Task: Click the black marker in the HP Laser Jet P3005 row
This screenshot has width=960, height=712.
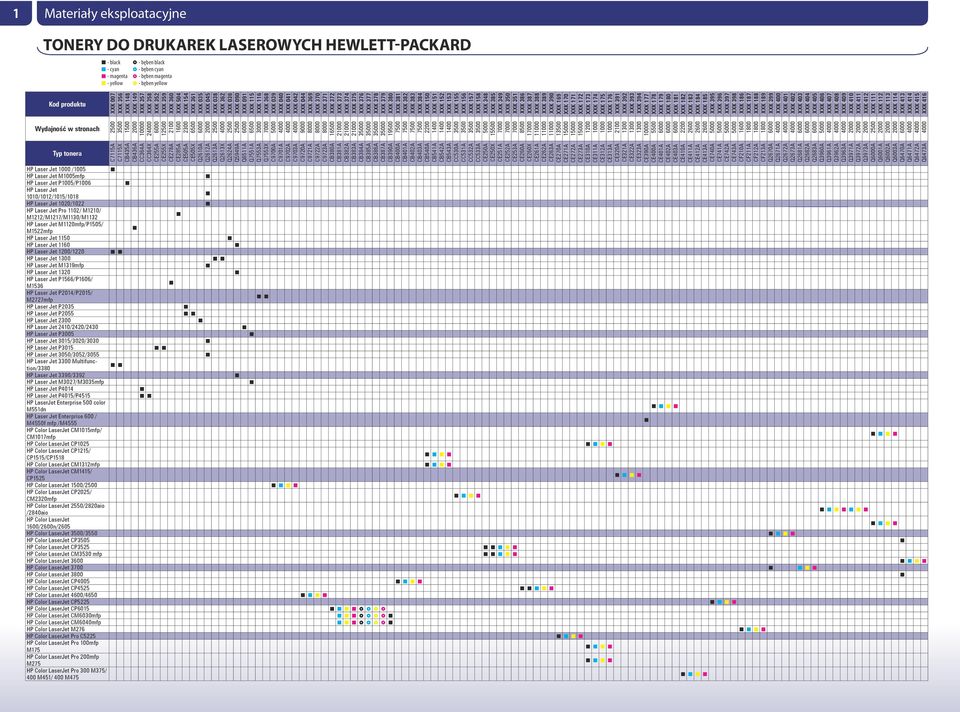Action: point(252,334)
